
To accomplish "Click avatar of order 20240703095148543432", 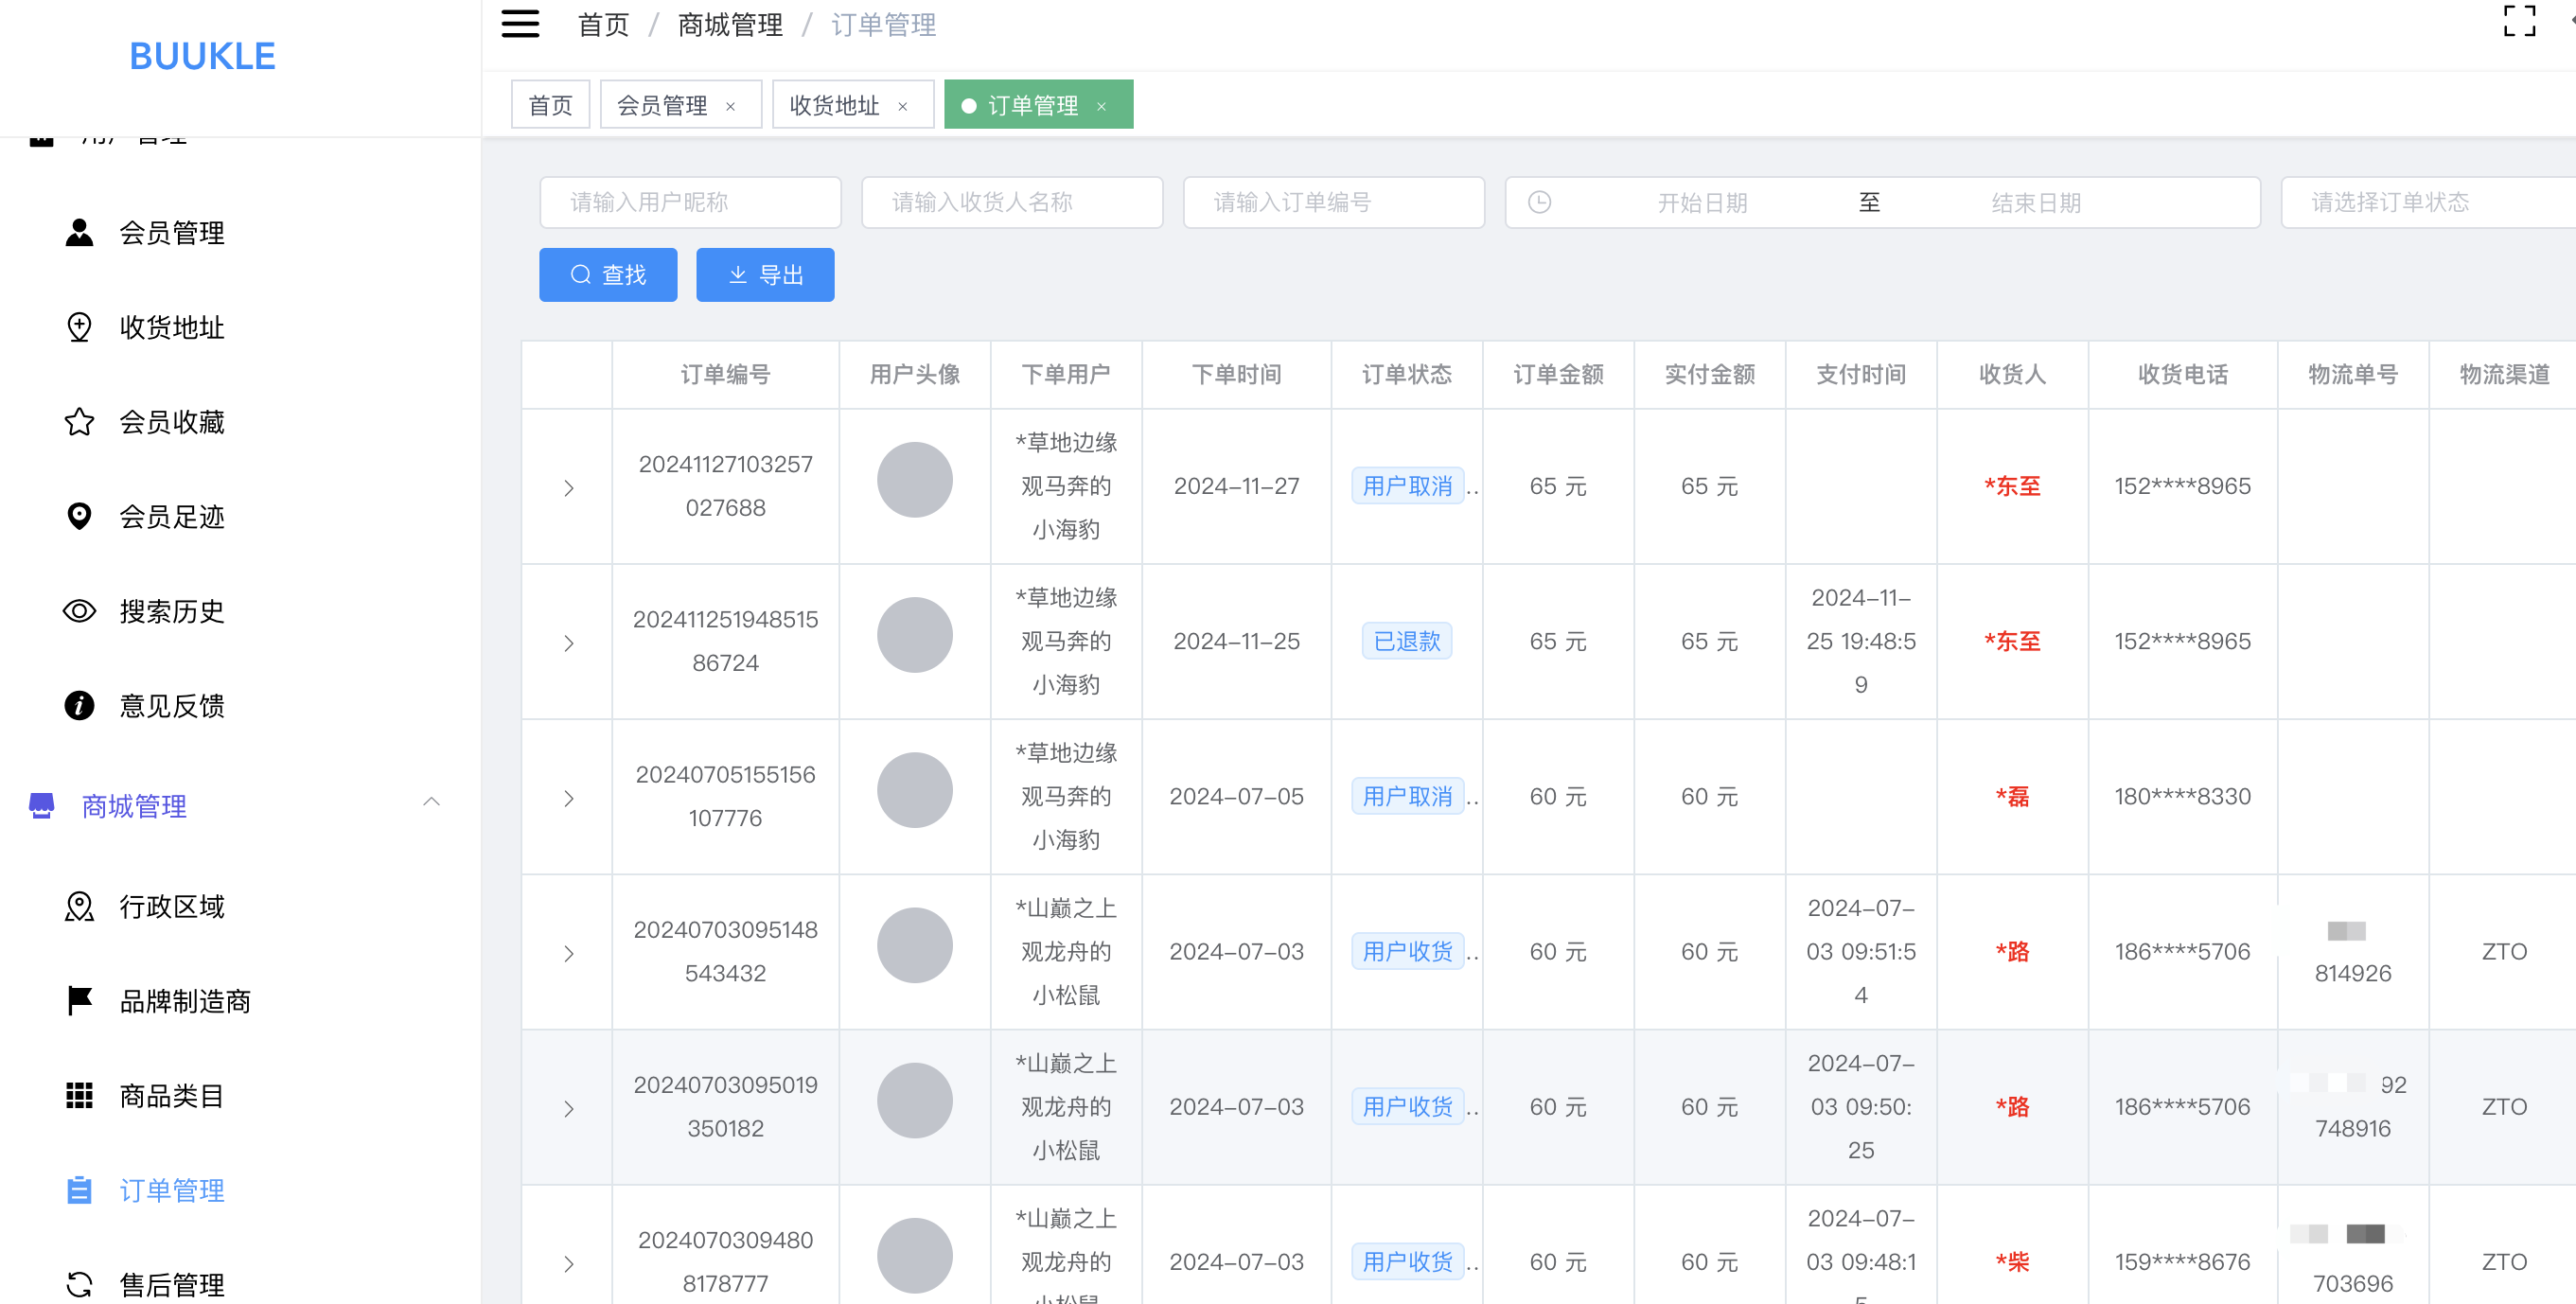I will [x=914, y=945].
